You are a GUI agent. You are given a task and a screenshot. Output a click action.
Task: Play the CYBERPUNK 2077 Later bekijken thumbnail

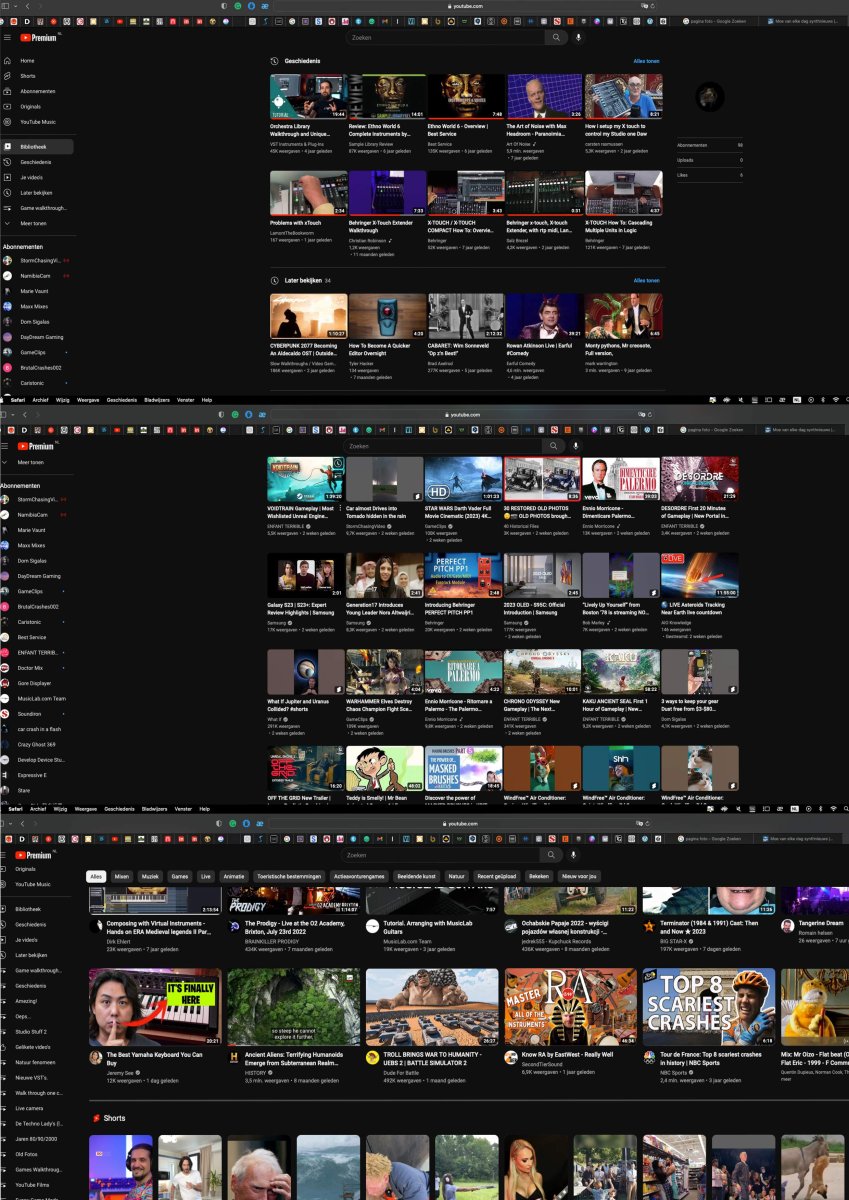pyautogui.click(x=309, y=315)
